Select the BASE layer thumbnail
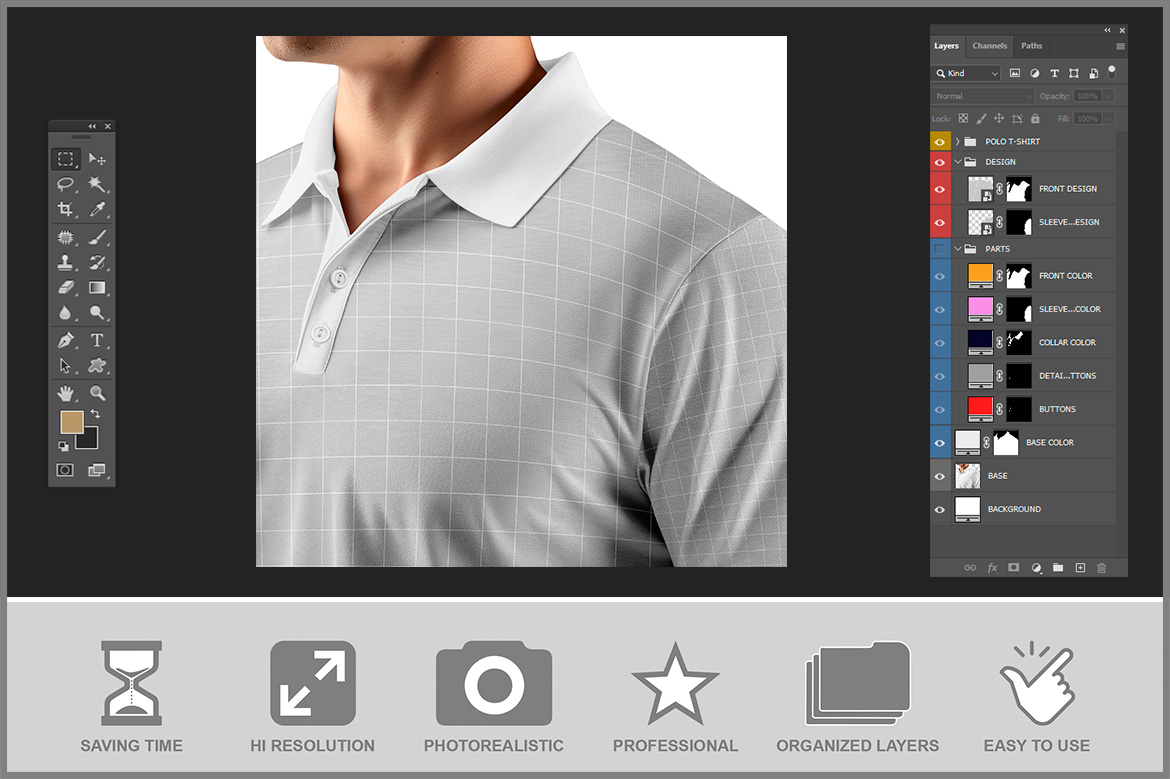Image resolution: width=1170 pixels, height=779 pixels. [967, 476]
